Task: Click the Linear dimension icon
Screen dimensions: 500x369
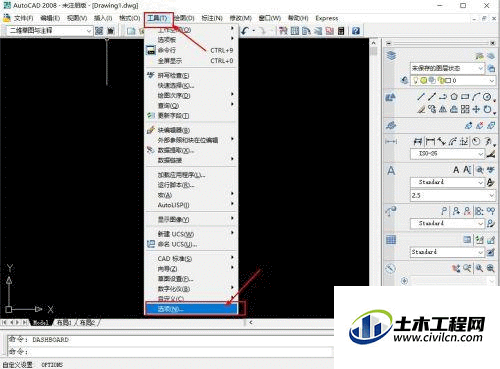Action: pos(430,141)
